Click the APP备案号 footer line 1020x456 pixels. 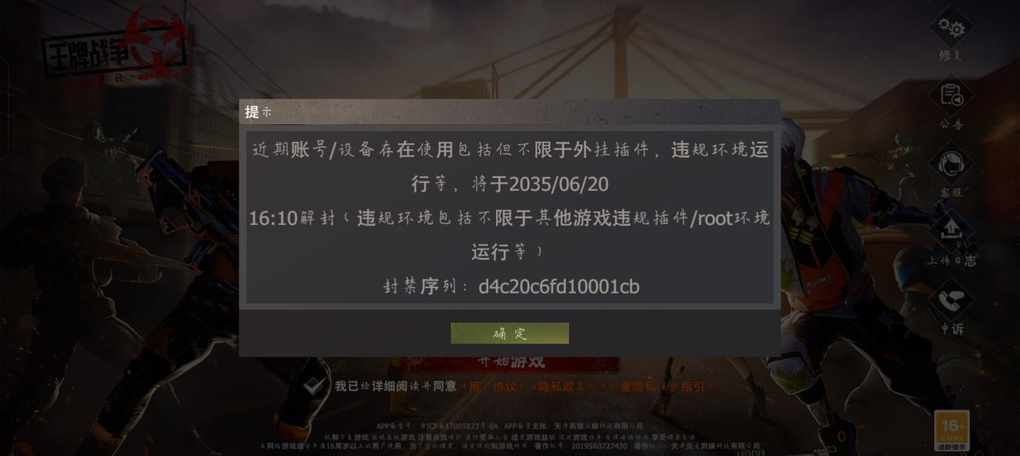tap(511, 426)
